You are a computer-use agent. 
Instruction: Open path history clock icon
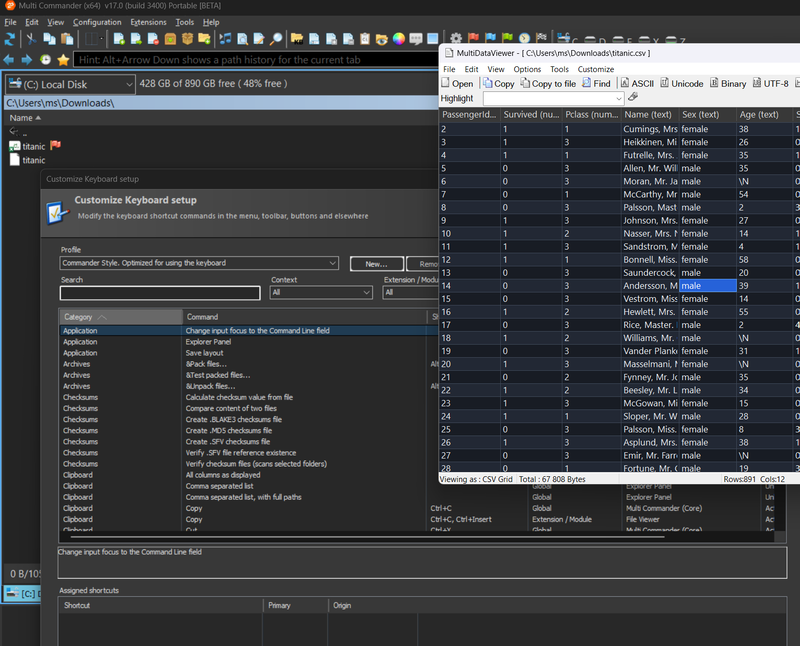45,60
